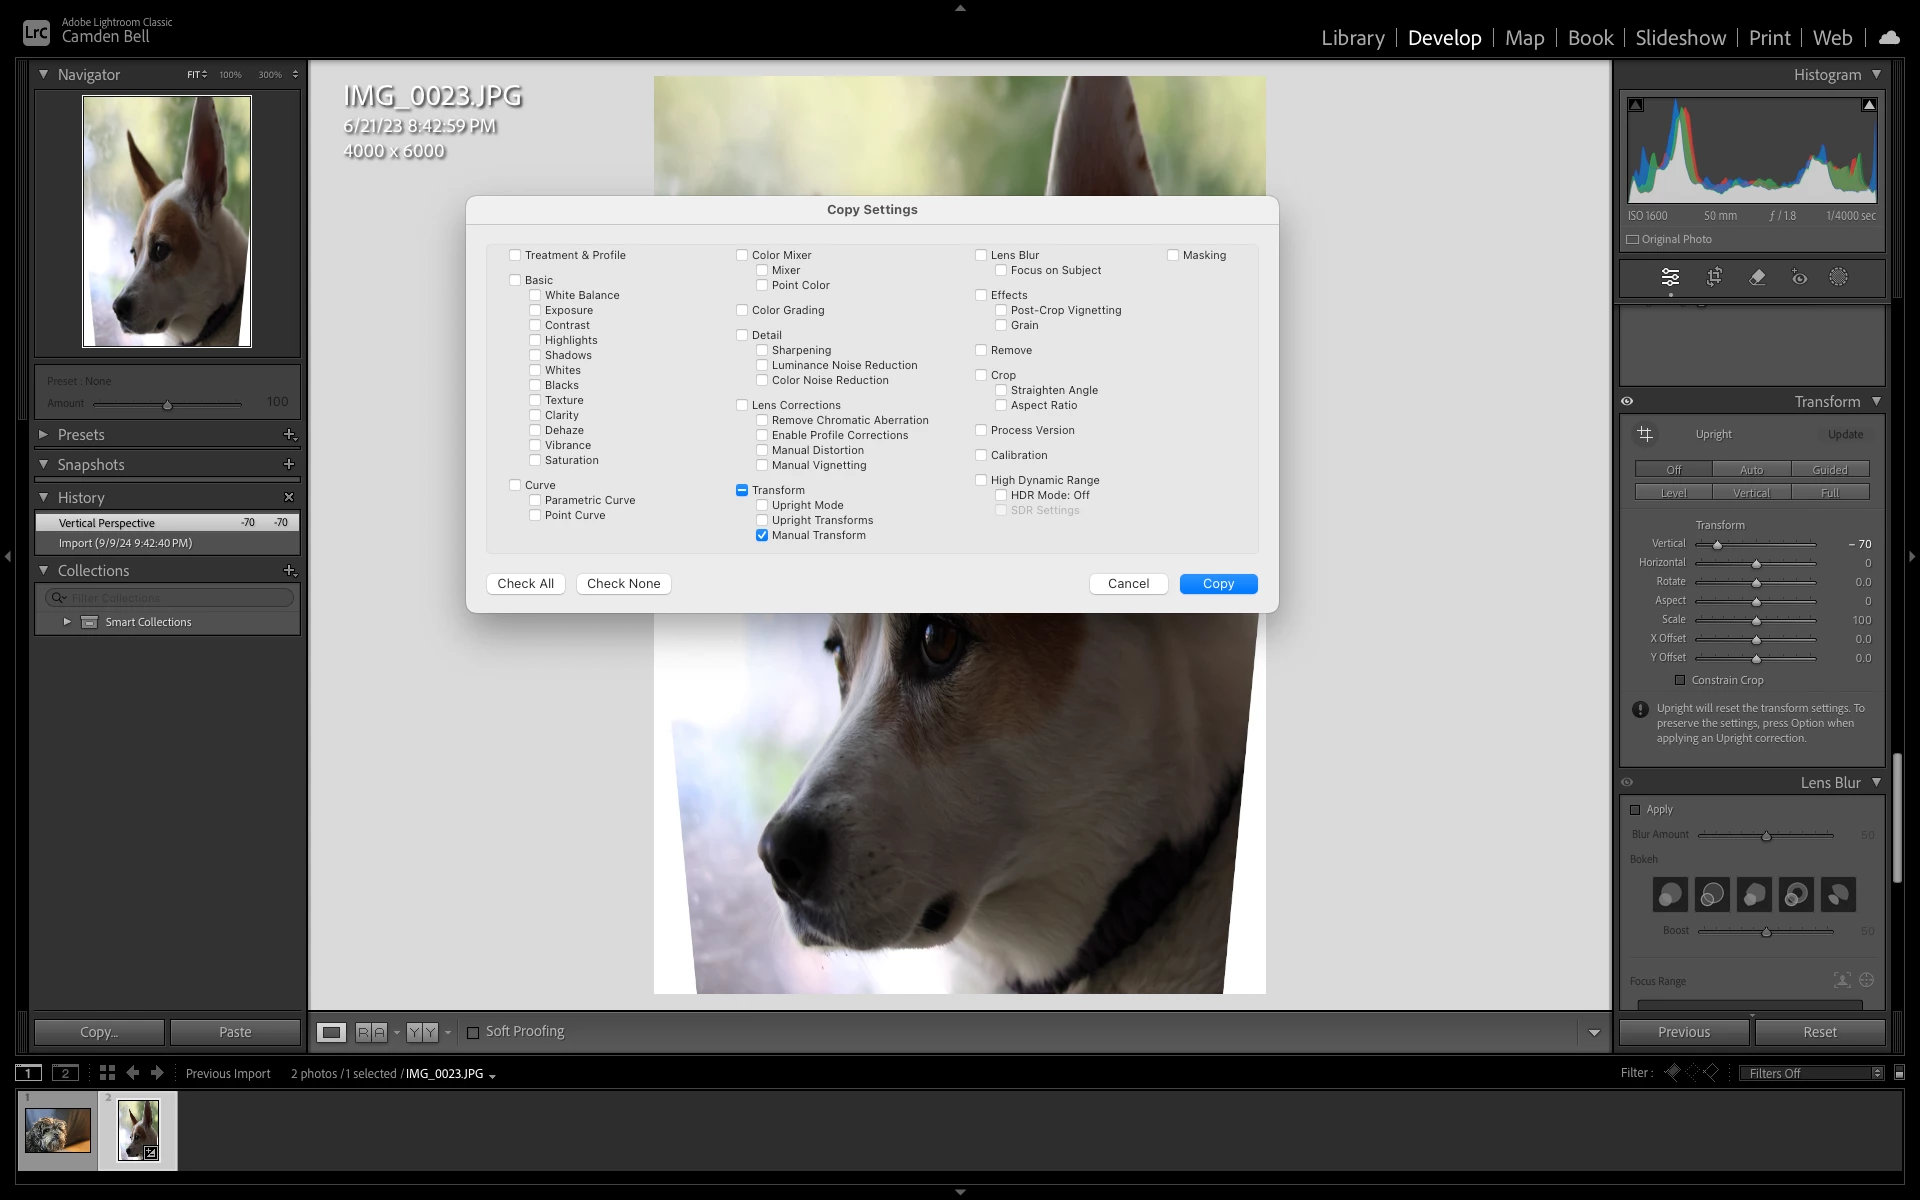
Task: Switch to grid view icon in filmstrip
Action: pyautogui.click(x=107, y=1073)
